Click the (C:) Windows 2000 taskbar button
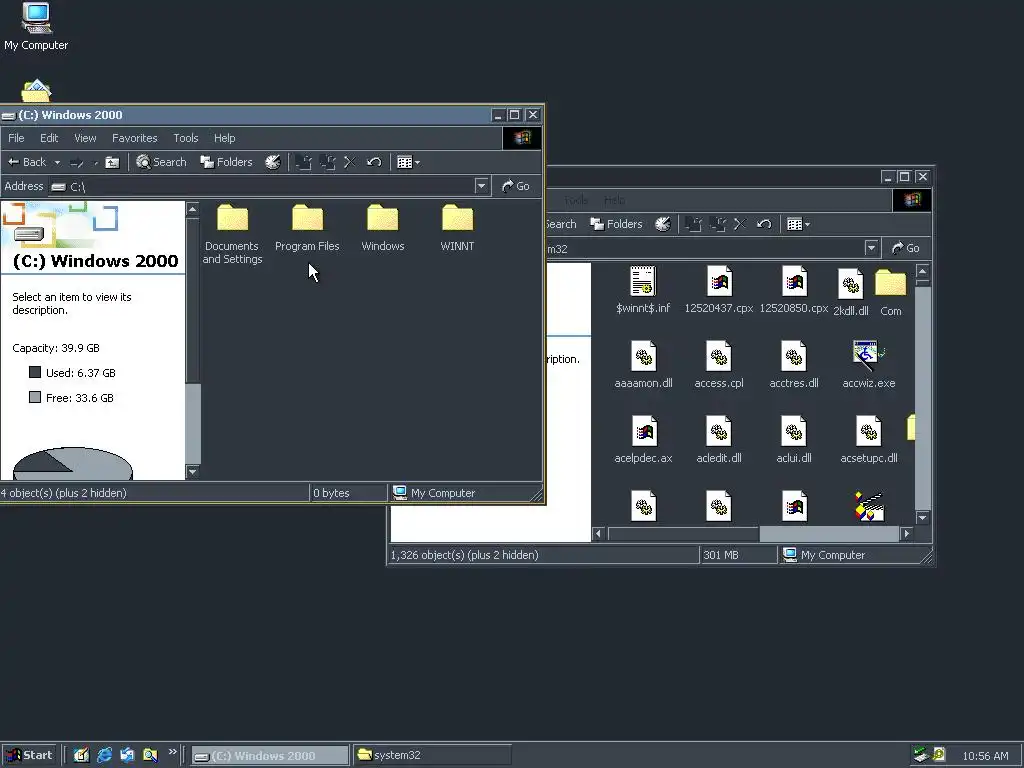The image size is (1024, 768). pyautogui.click(x=270, y=756)
